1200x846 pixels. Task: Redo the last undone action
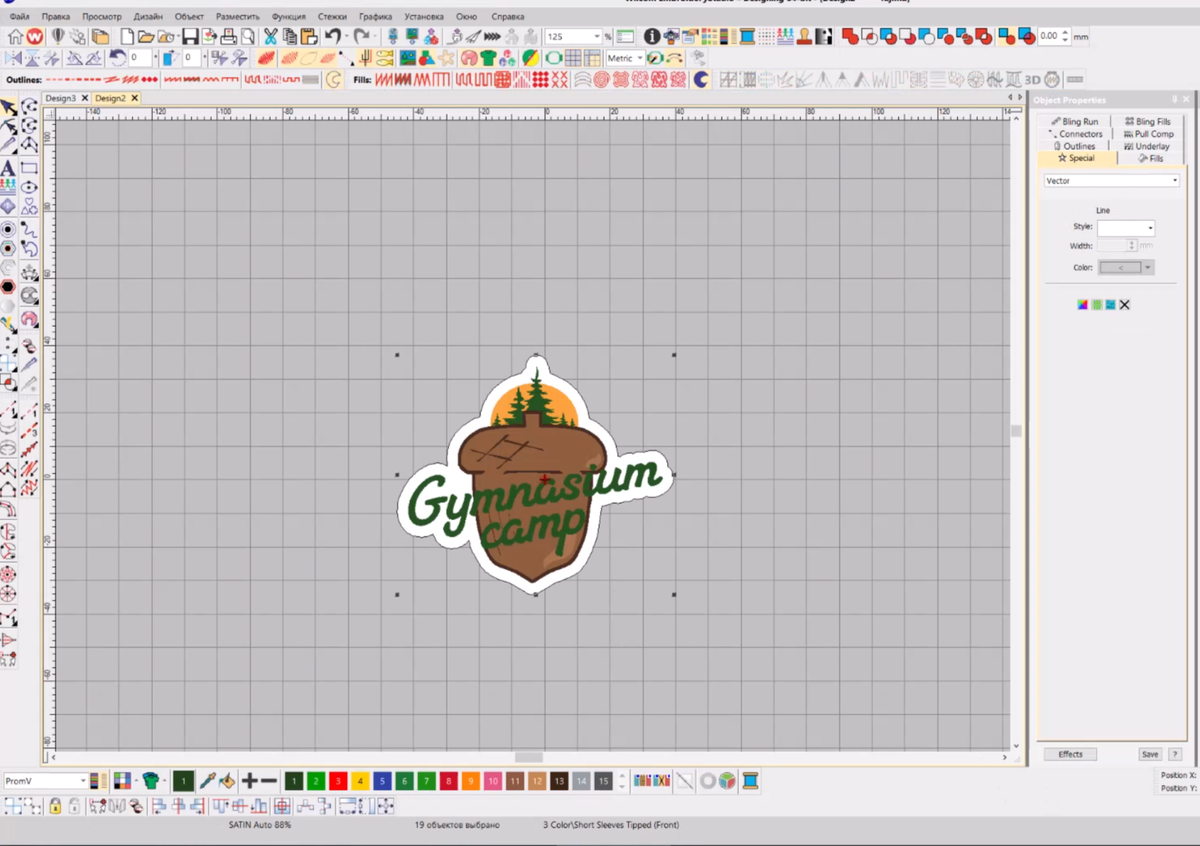361,36
